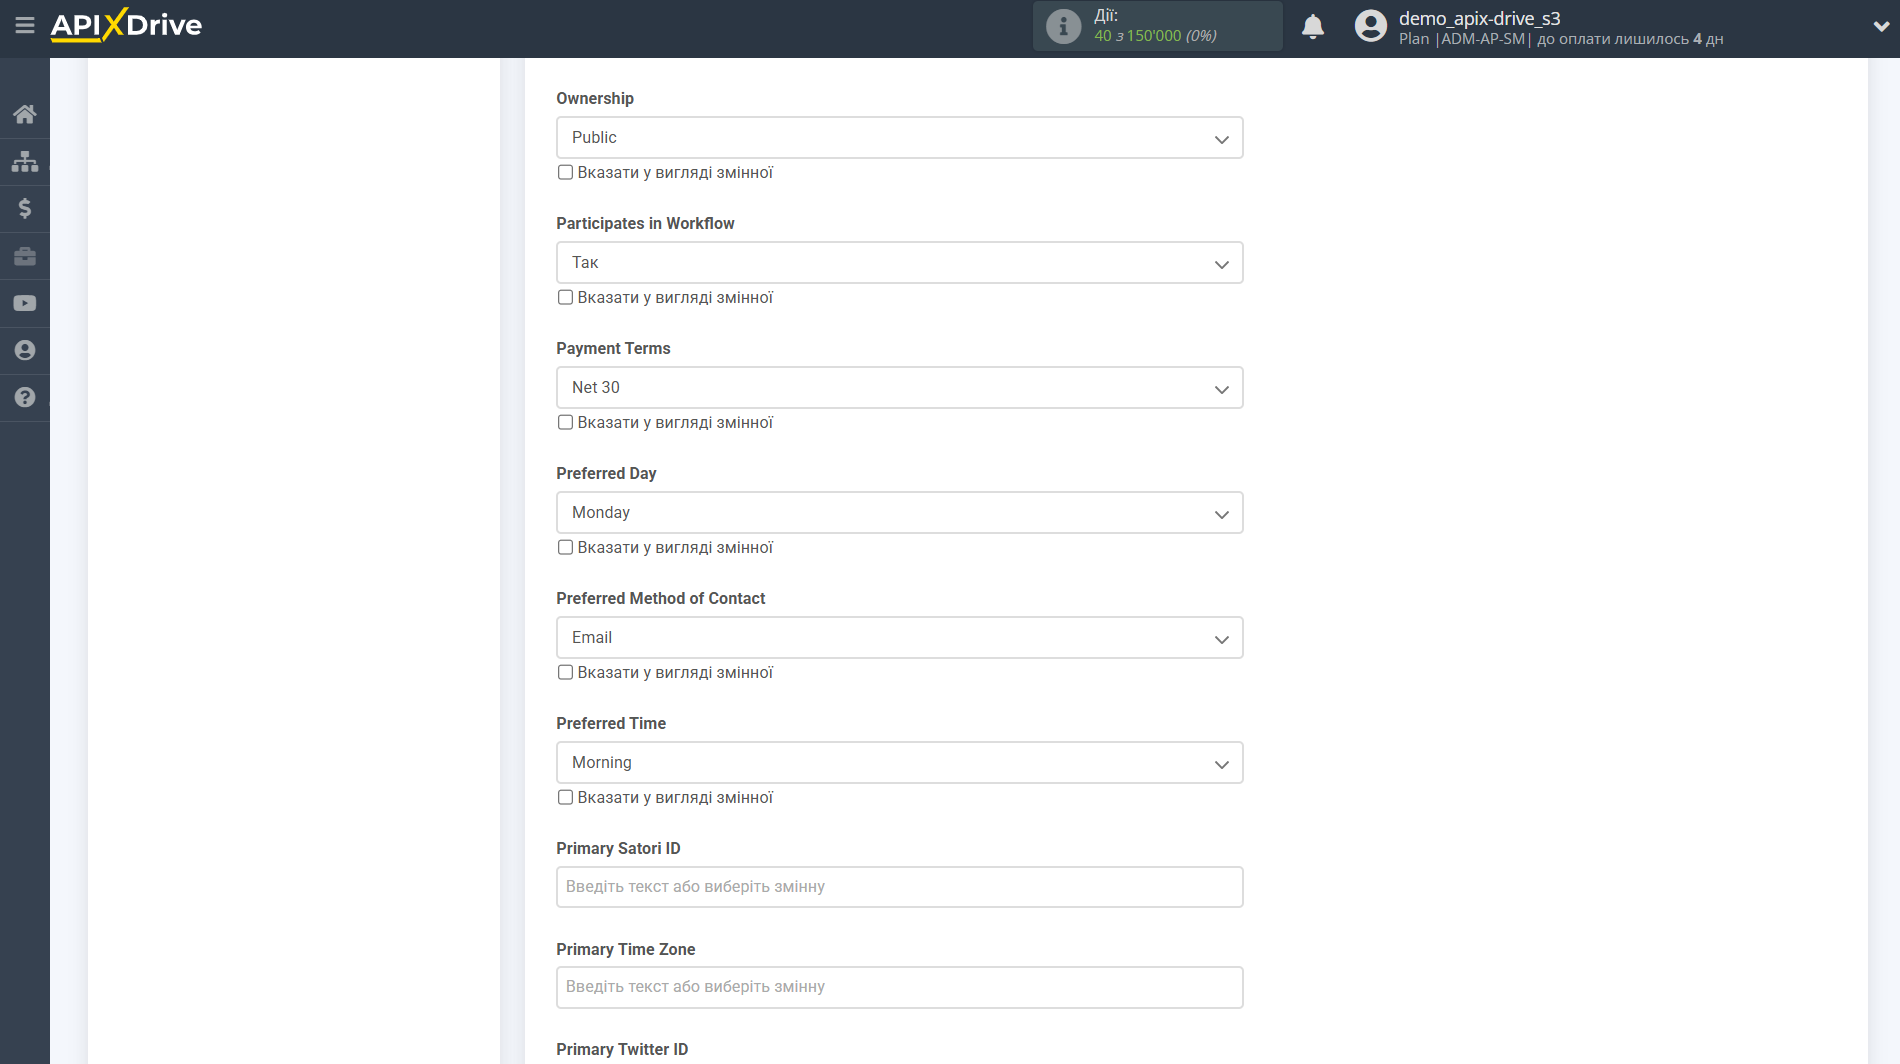The height and width of the screenshot is (1064, 1900).
Task: Click the Preferred Method of Contact label
Action: coord(660,598)
